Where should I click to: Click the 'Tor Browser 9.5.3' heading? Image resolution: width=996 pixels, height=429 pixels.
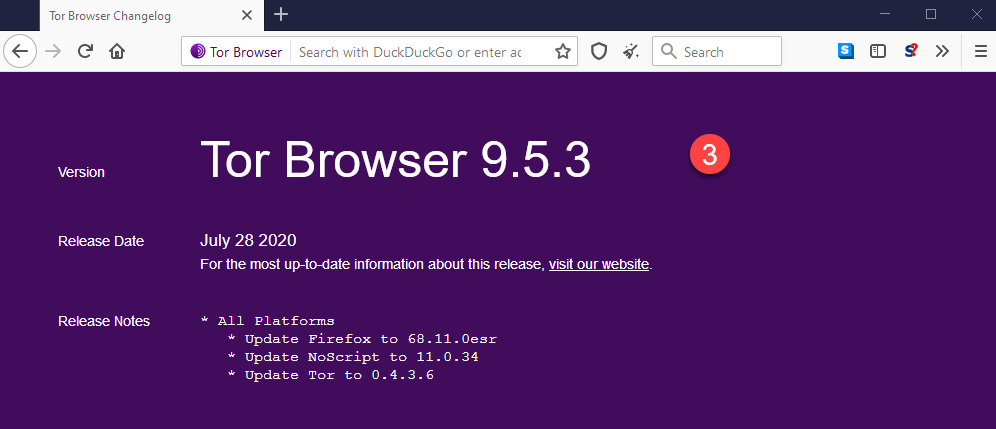[396, 159]
